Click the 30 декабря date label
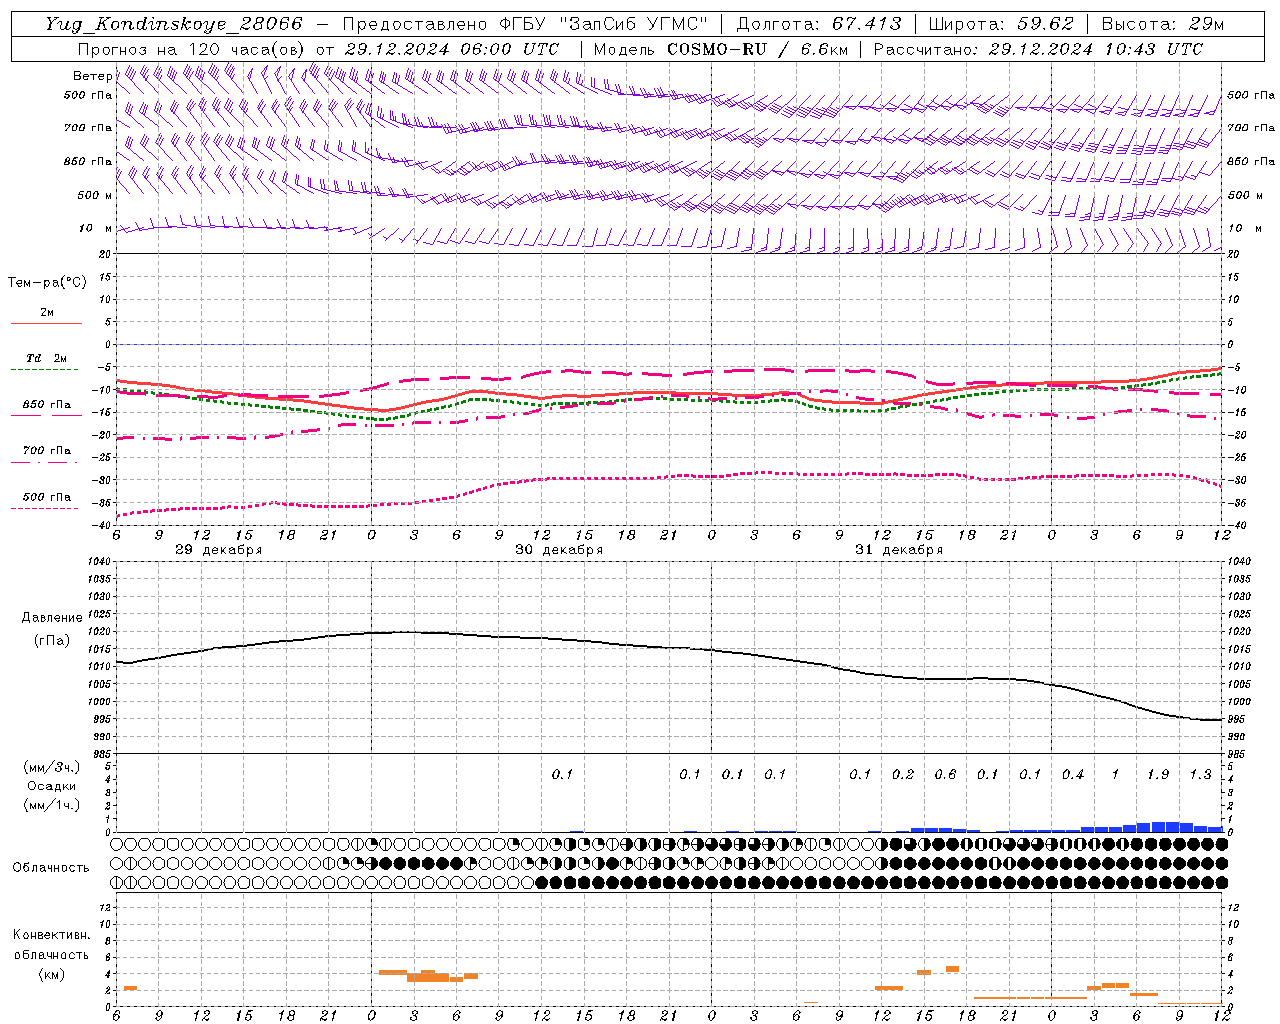This screenshot has width=1280, height=1024. pos(559,550)
